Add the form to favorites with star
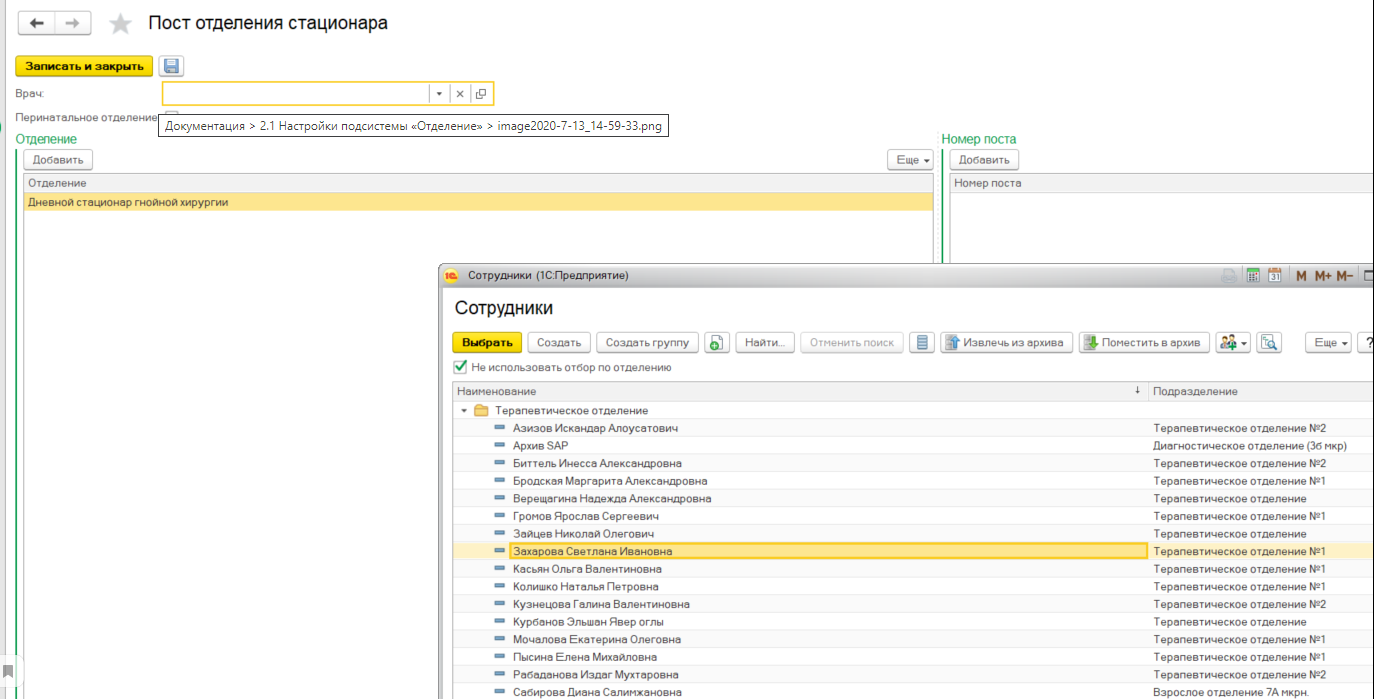The width and height of the screenshot is (1375, 699). (120, 23)
